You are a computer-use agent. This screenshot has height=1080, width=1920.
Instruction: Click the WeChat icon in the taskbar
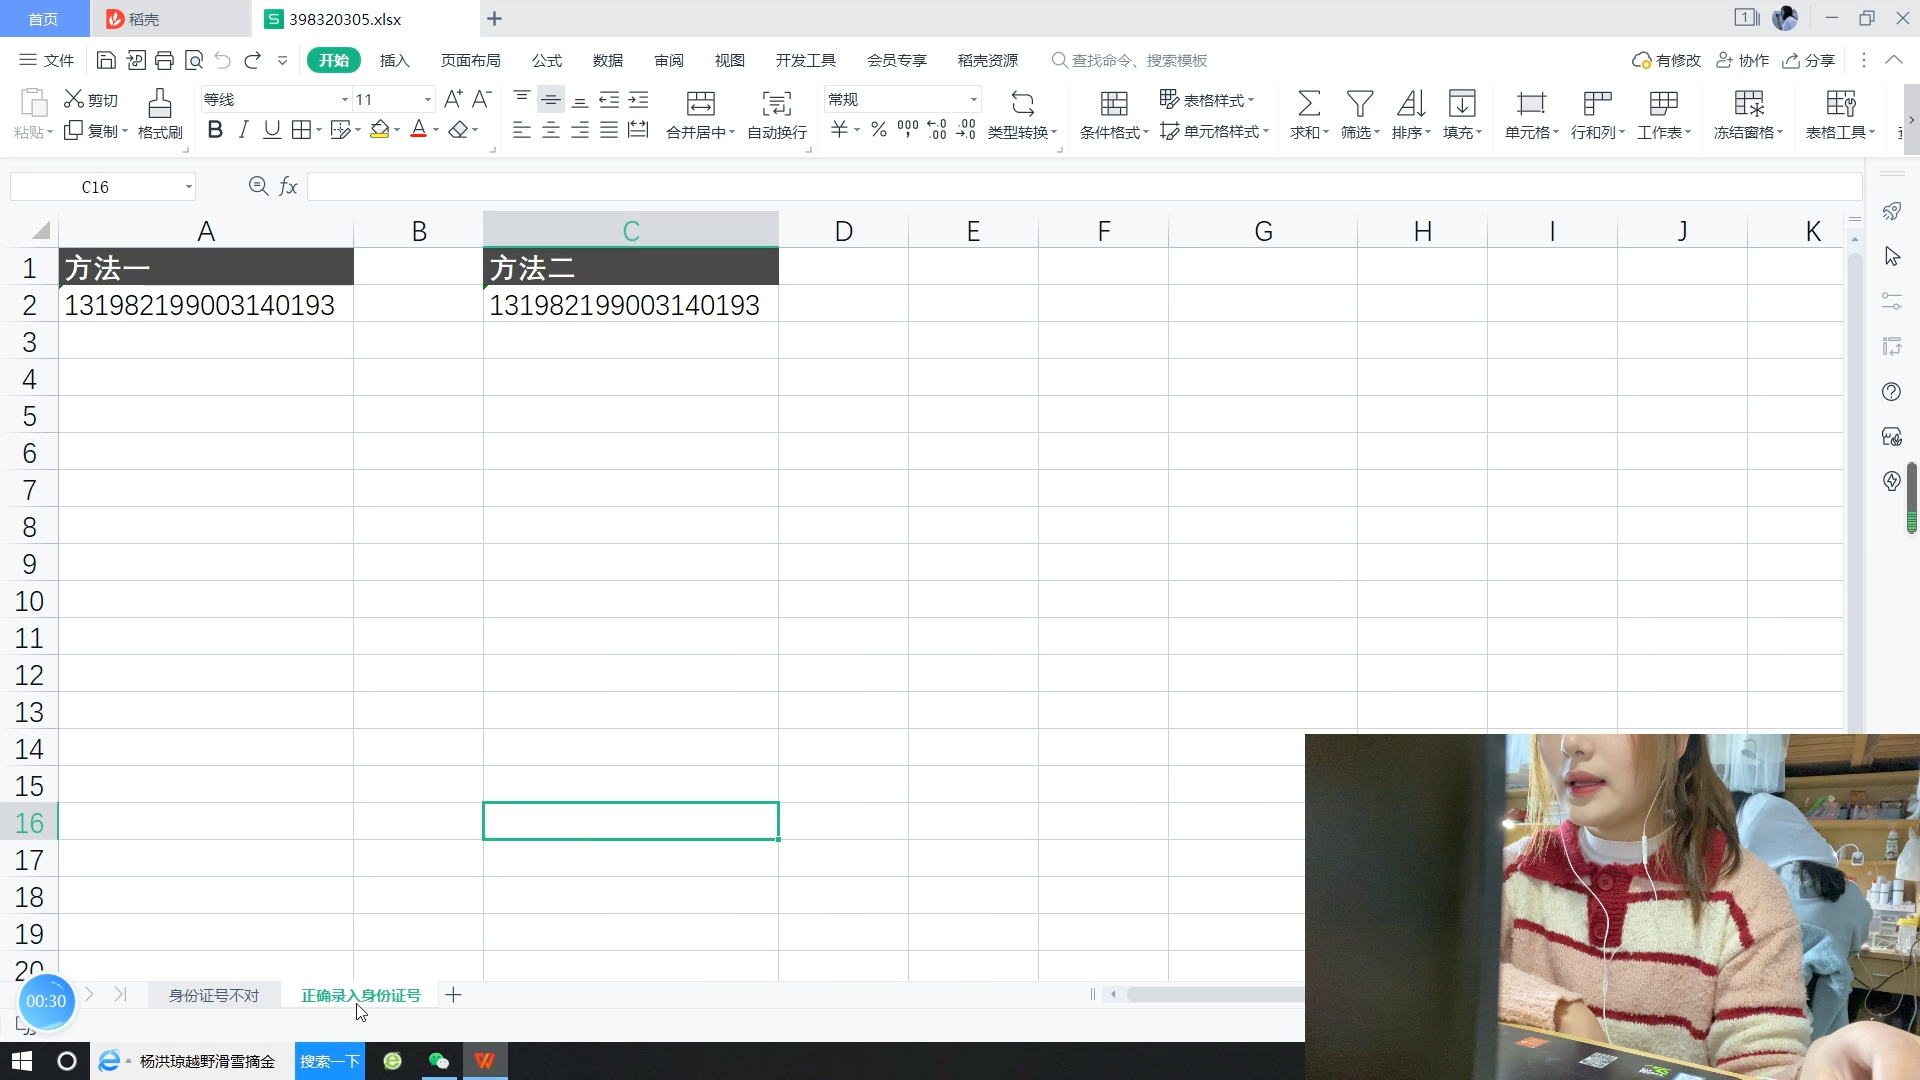(438, 1061)
